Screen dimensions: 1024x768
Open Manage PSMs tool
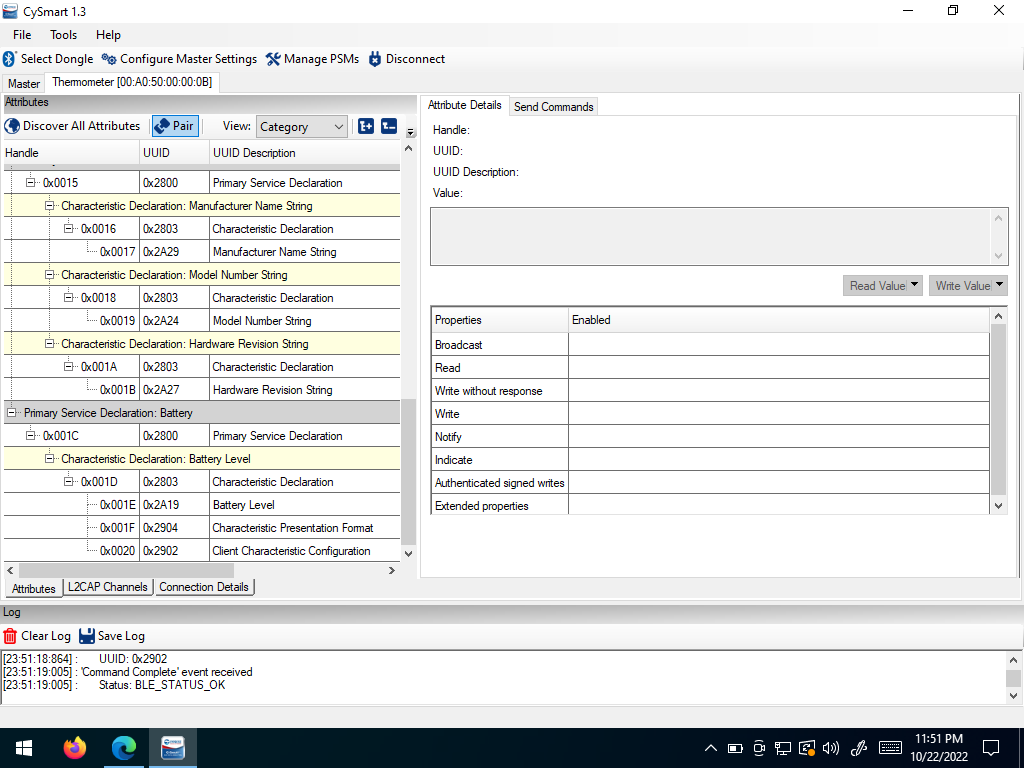[312, 59]
